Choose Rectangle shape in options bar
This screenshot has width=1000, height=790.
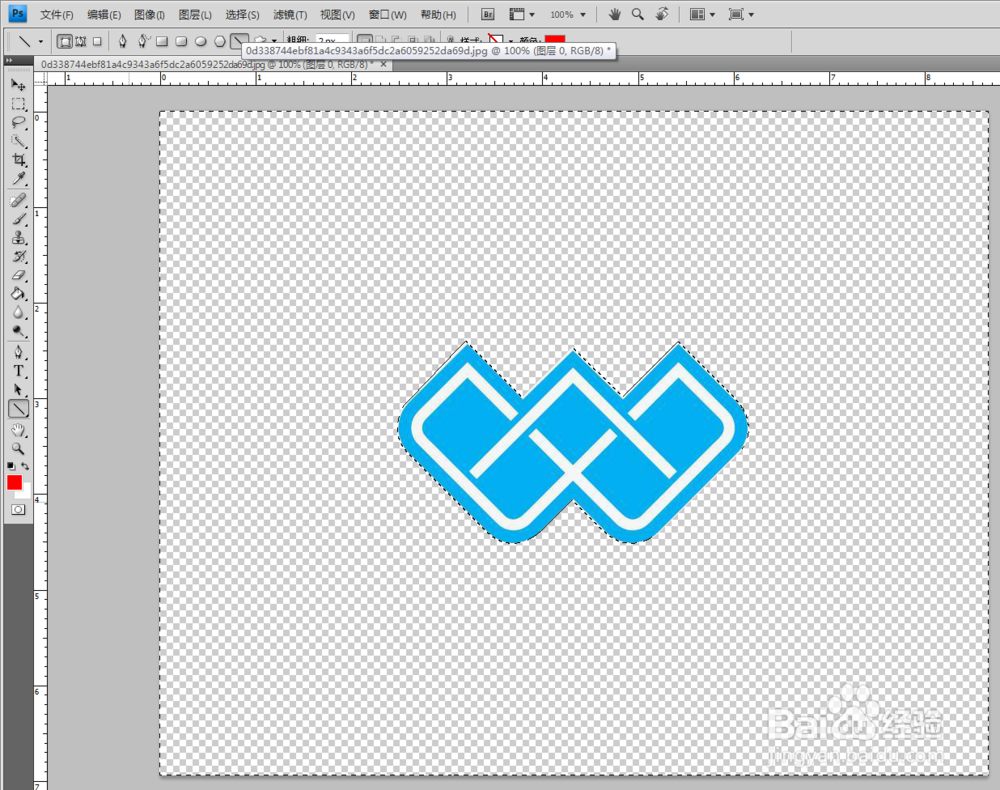pos(162,41)
